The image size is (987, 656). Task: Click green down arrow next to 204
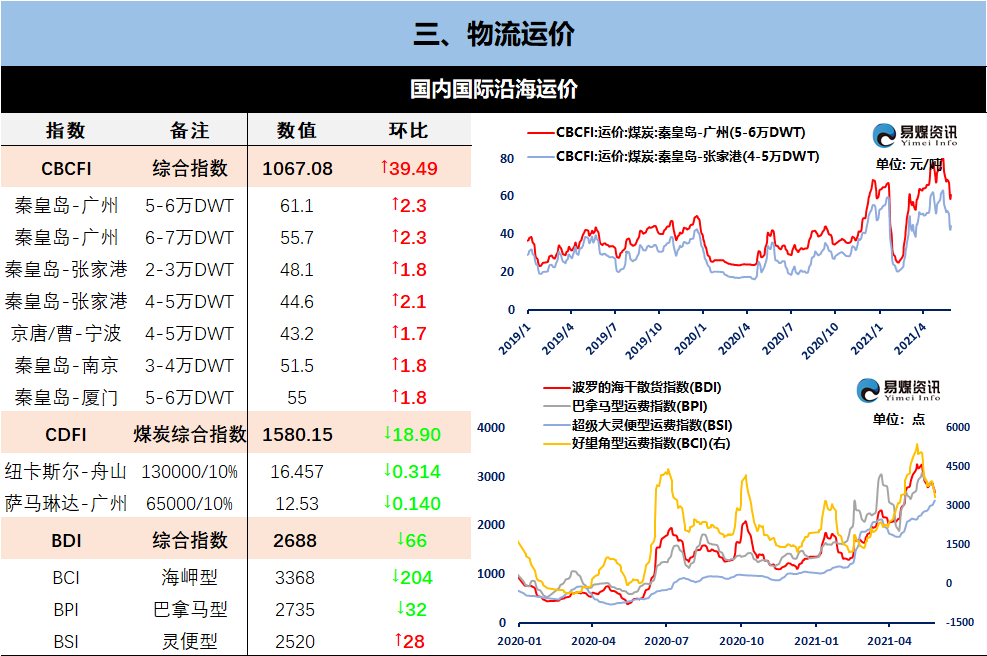click(x=395, y=576)
